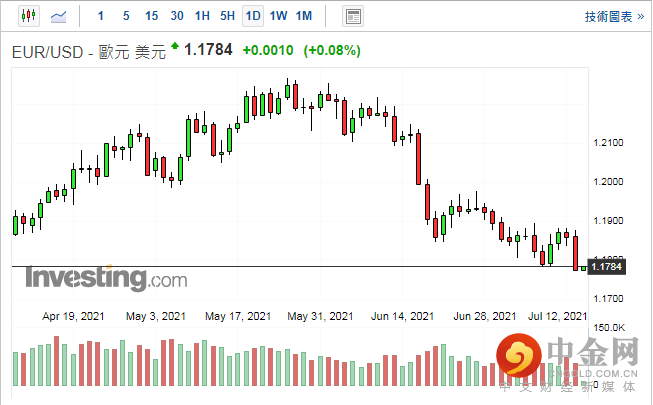Click the May 17, 2021 date marker
The width and height of the screenshot is (653, 405).
[238, 316]
